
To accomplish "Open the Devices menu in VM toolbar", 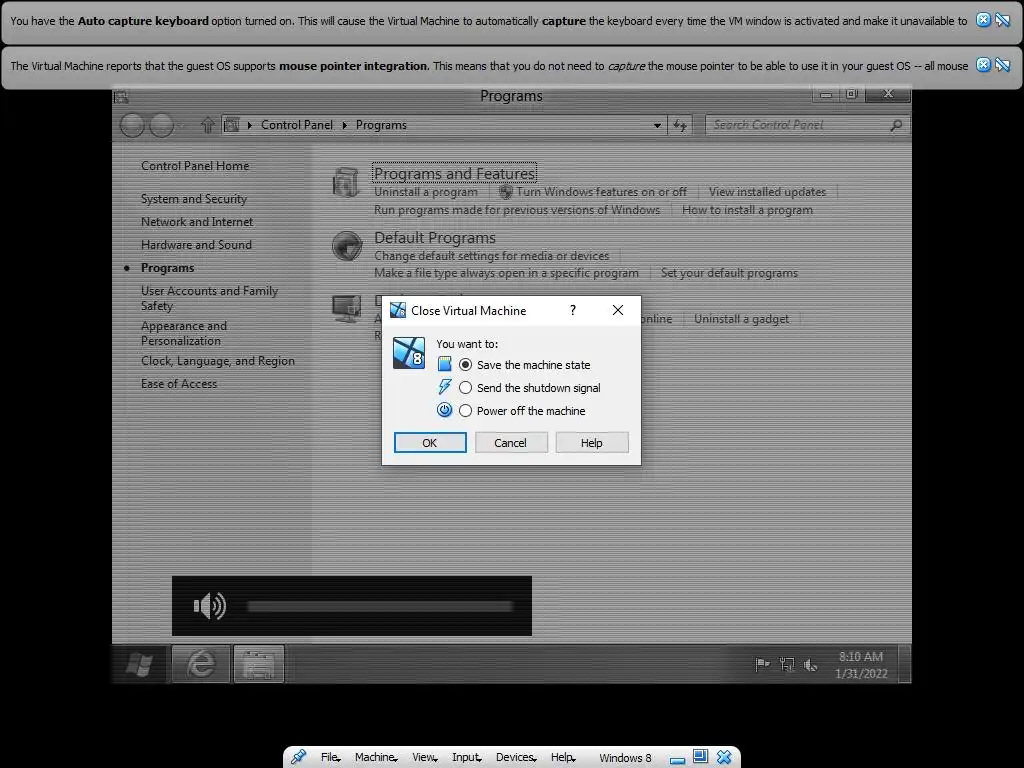I will (516, 757).
